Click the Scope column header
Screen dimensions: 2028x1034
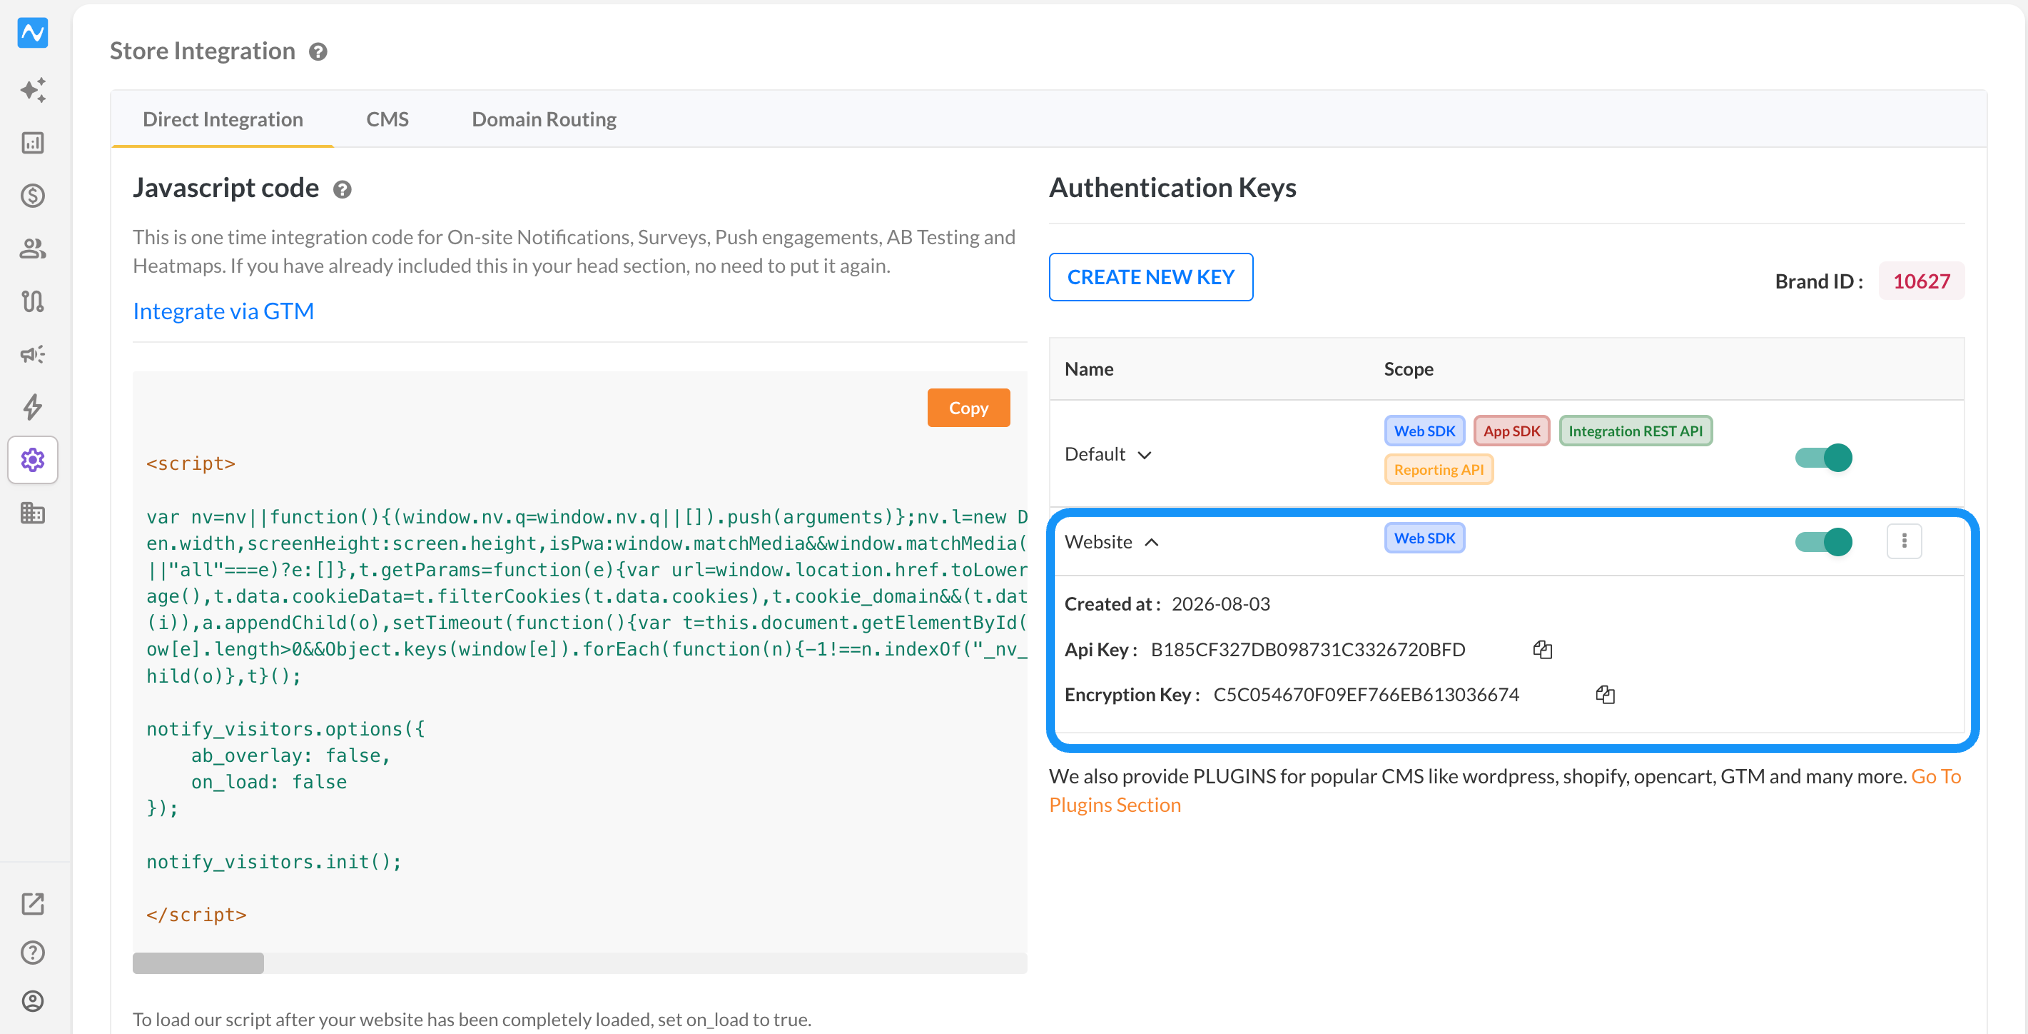pos(1408,369)
